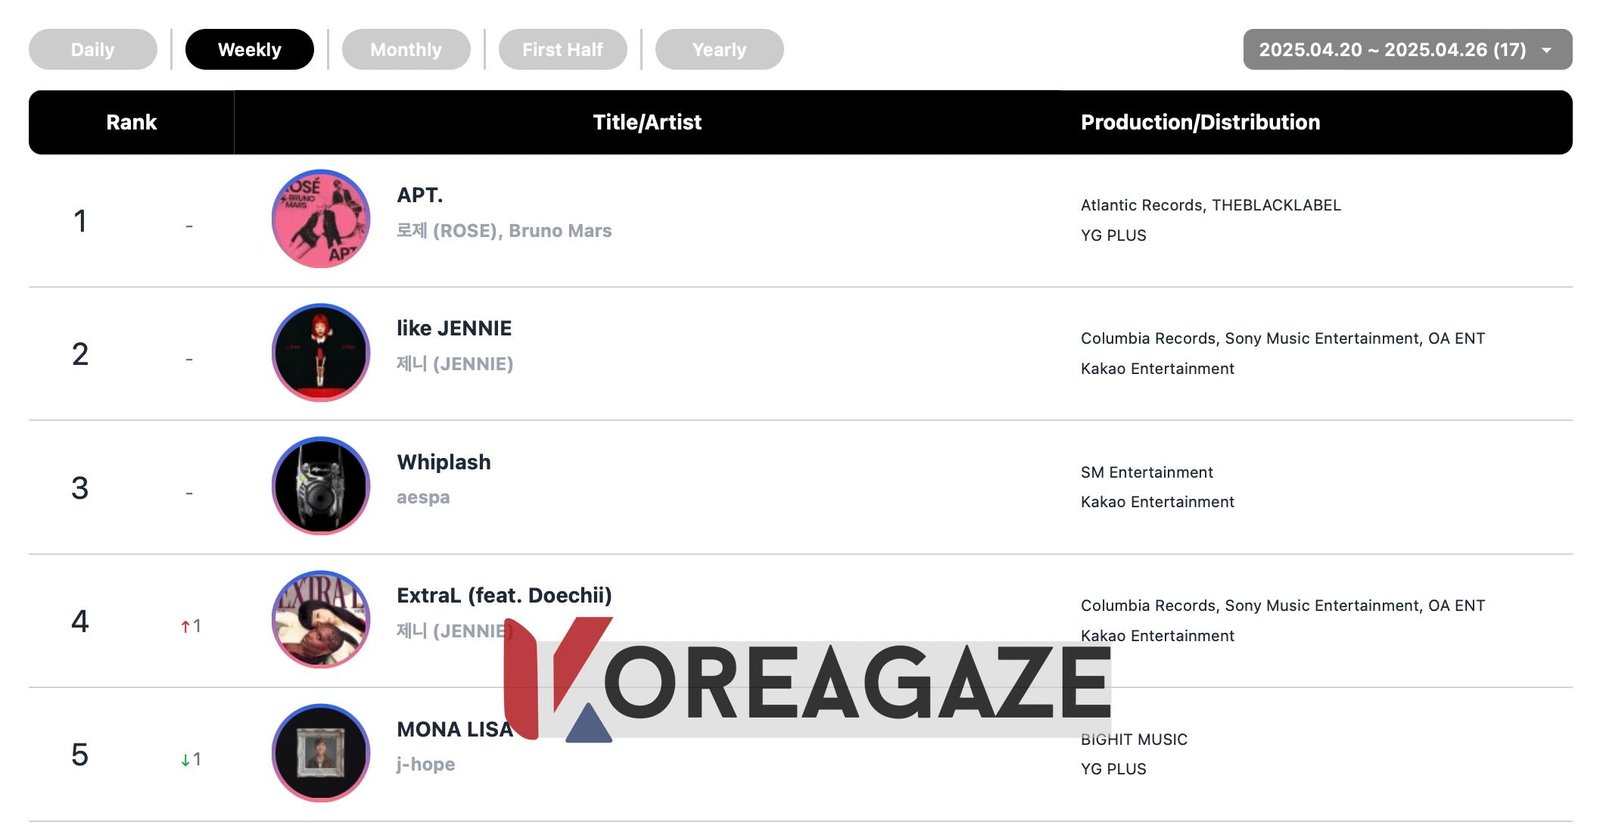
Task: Click the dropdown arrow beside the date range
Action: [x=1547, y=50]
